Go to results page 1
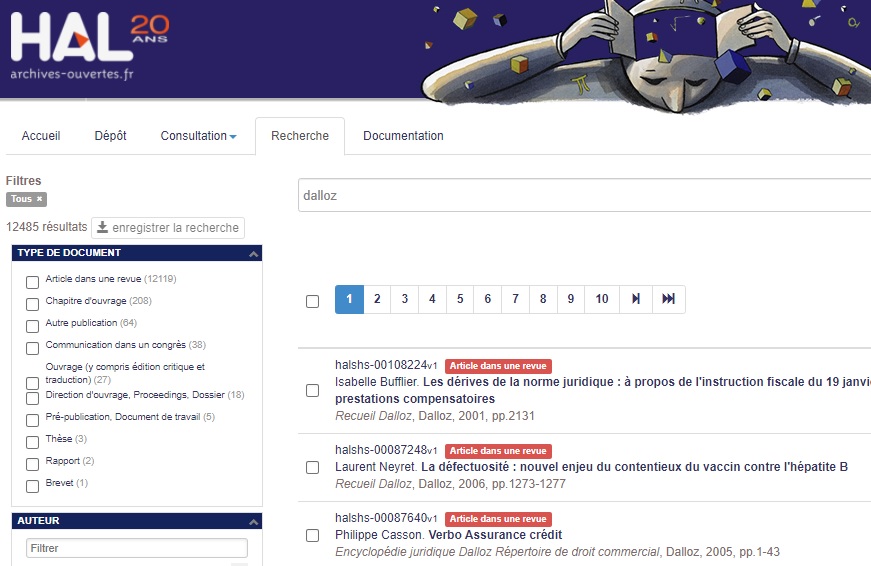The image size is (871, 566). [349, 299]
